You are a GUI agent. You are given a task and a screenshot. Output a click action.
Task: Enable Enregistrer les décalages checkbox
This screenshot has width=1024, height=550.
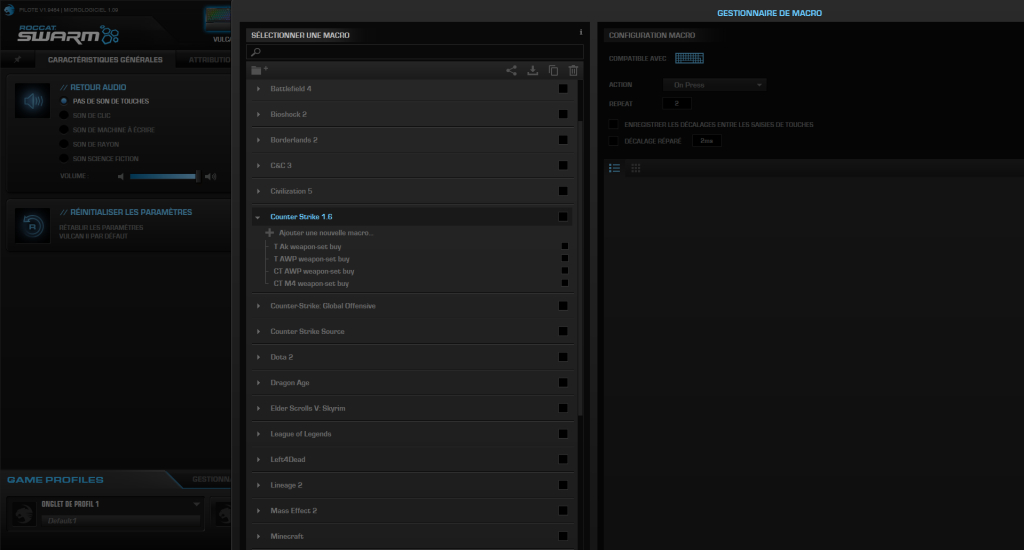pos(613,124)
